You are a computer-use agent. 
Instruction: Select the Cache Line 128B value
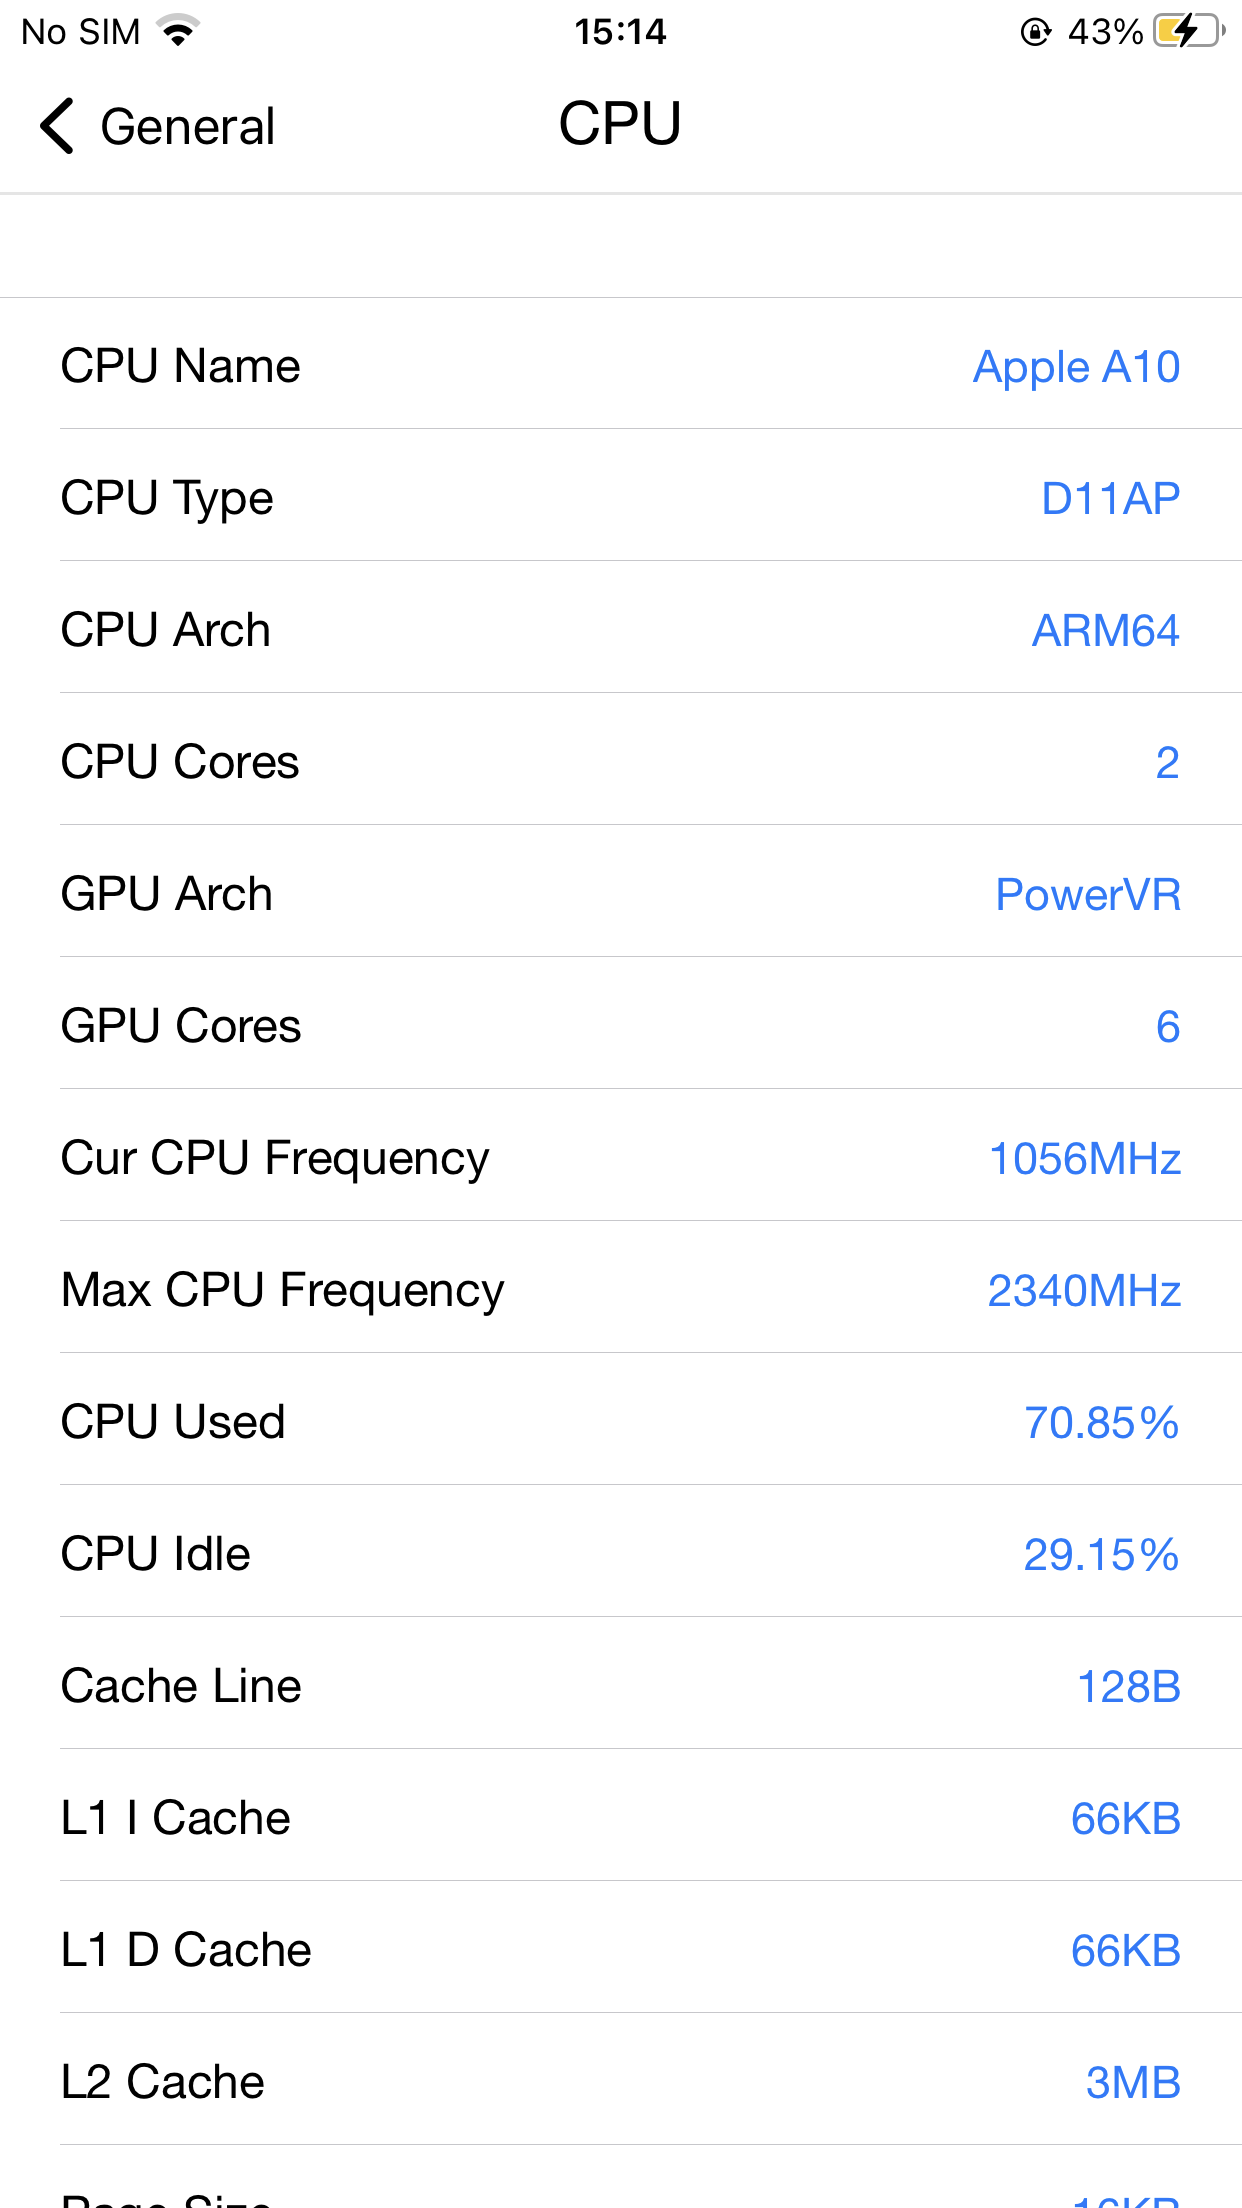coord(1129,1687)
